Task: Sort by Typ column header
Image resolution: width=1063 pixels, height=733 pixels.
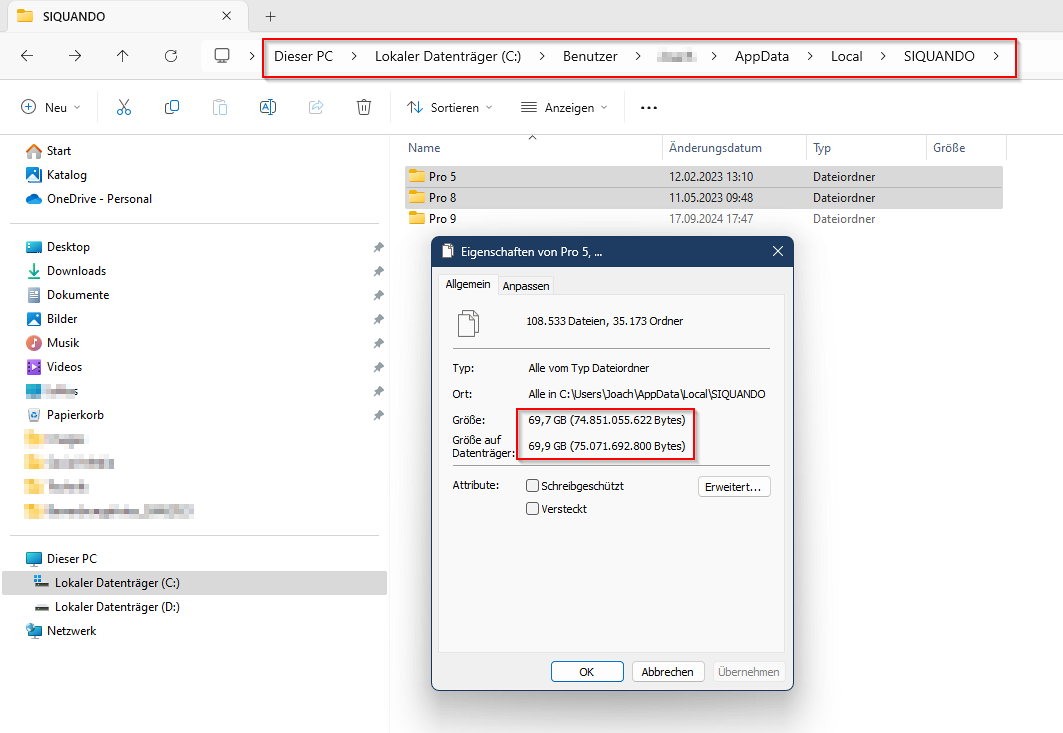Action: point(822,148)
